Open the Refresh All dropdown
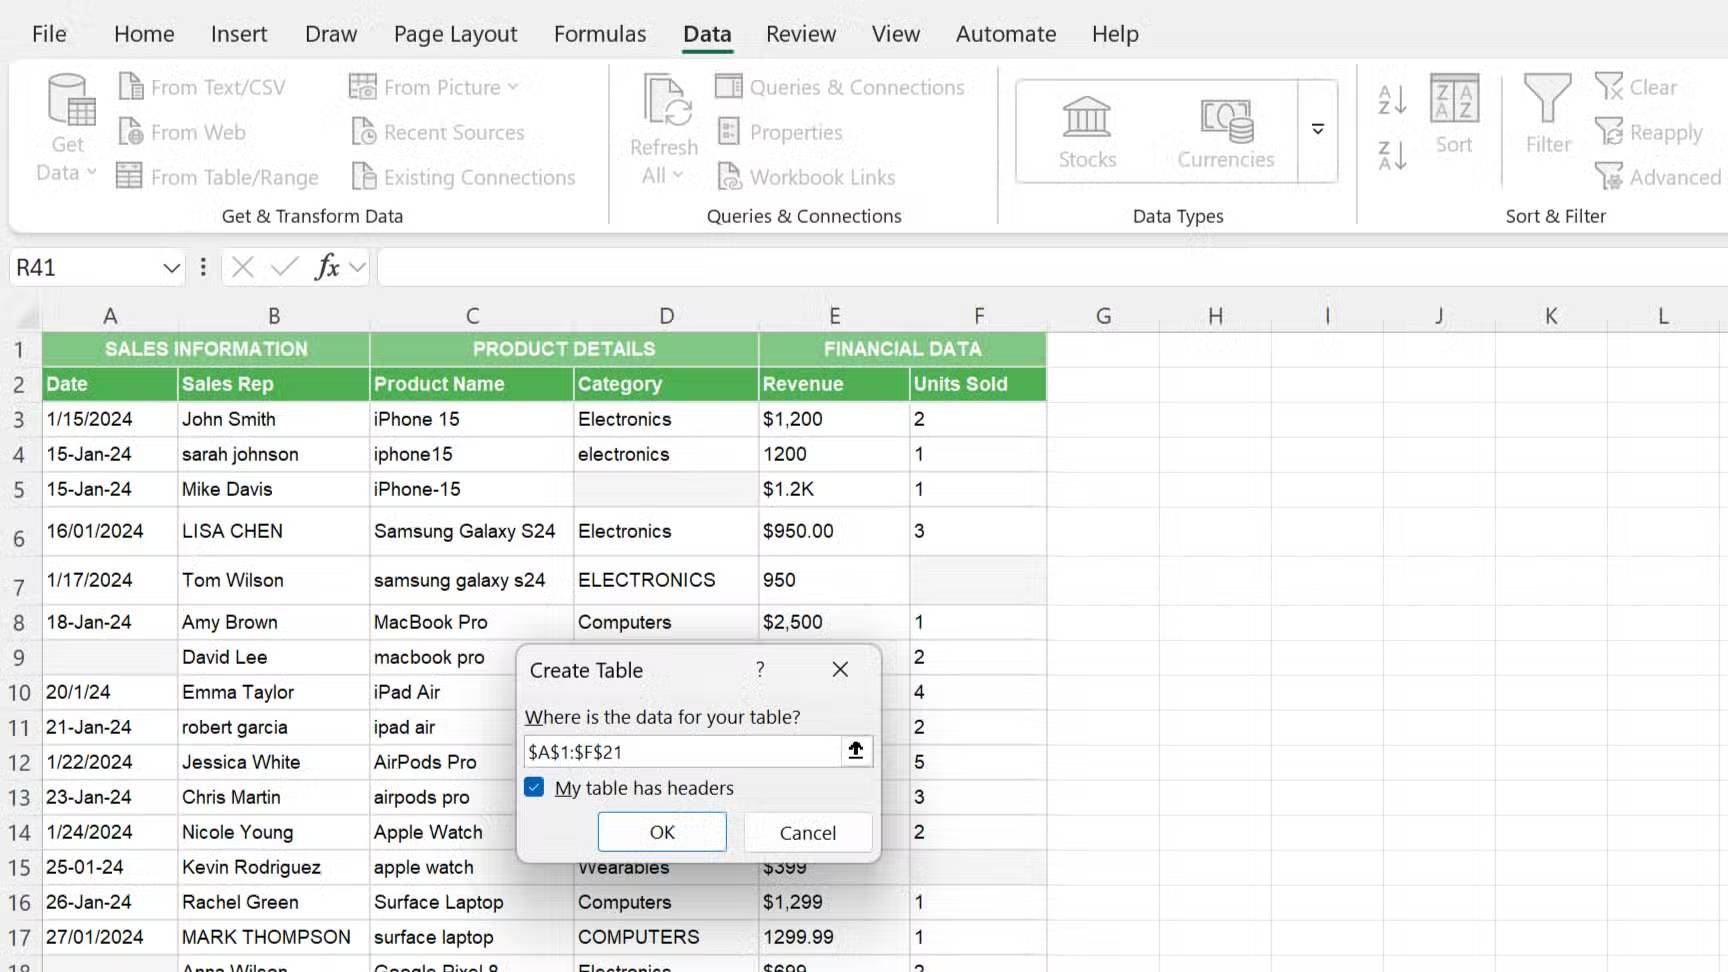Image resolution: width=1728 pixels, height=972 pixels. pyautogui.click(x=663, y=176)
